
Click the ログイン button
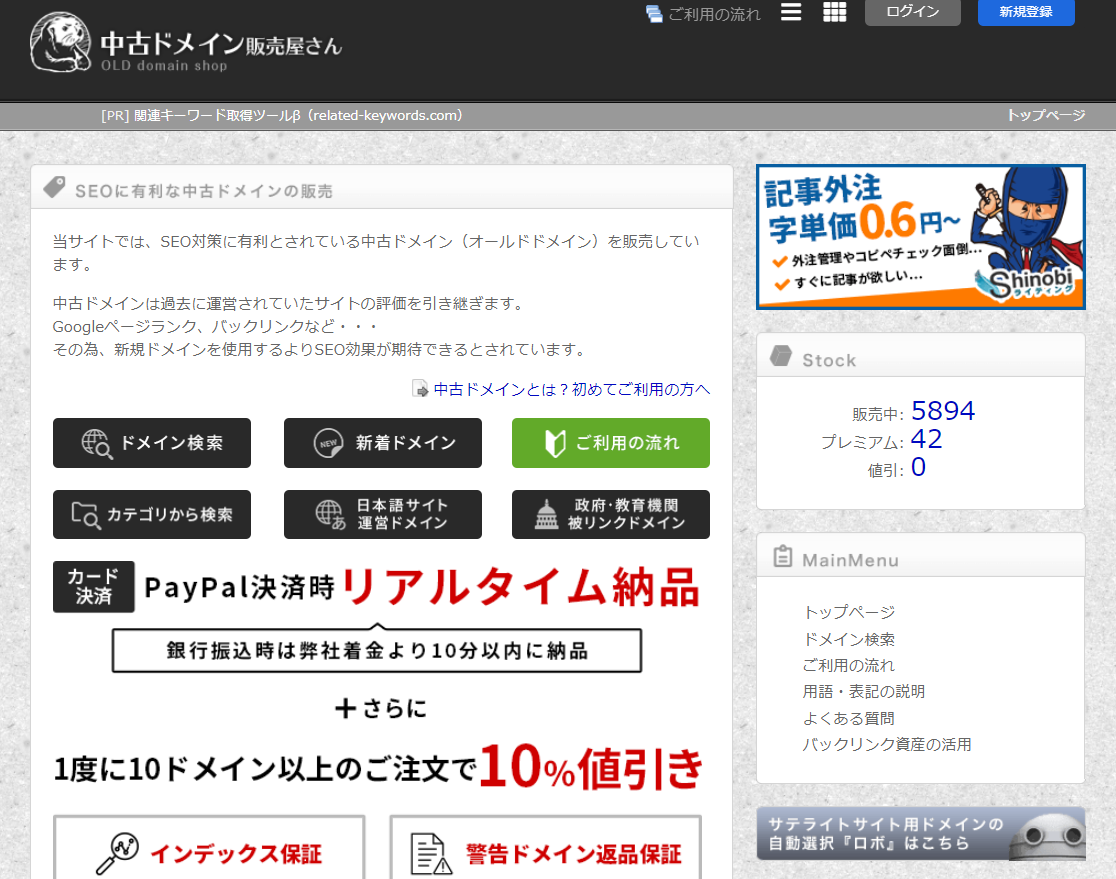pyautogui.click(x=912, y=12)
